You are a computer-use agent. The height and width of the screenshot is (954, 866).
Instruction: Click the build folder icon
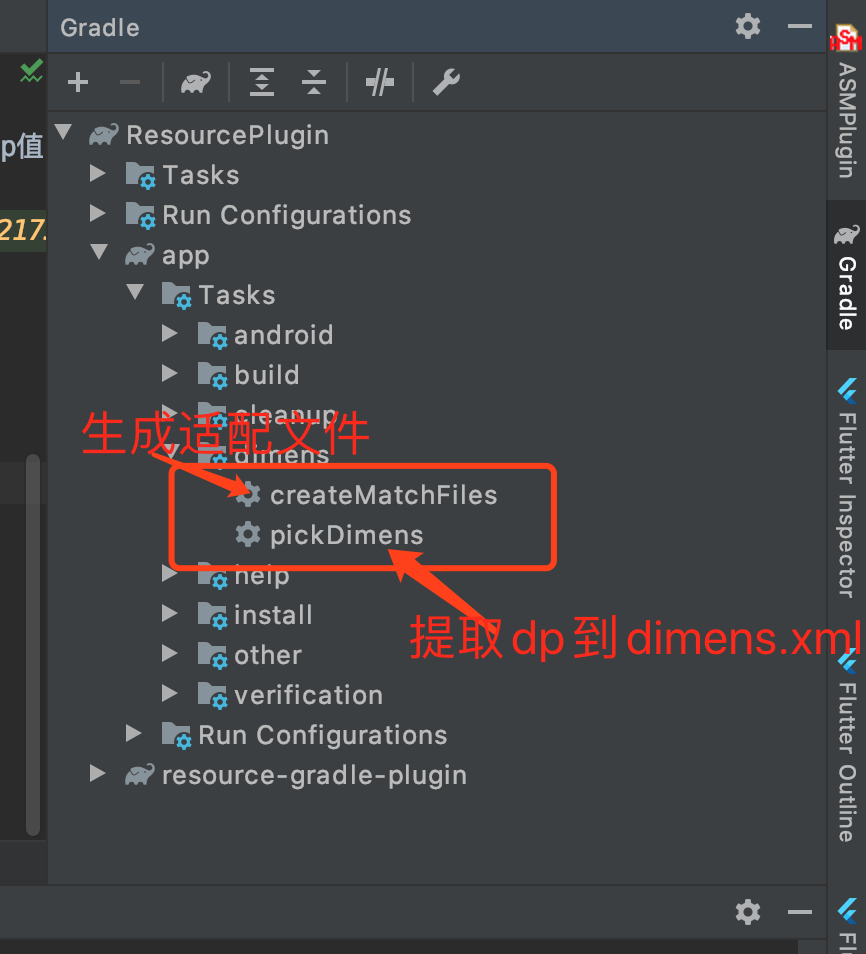pos(212,375)
